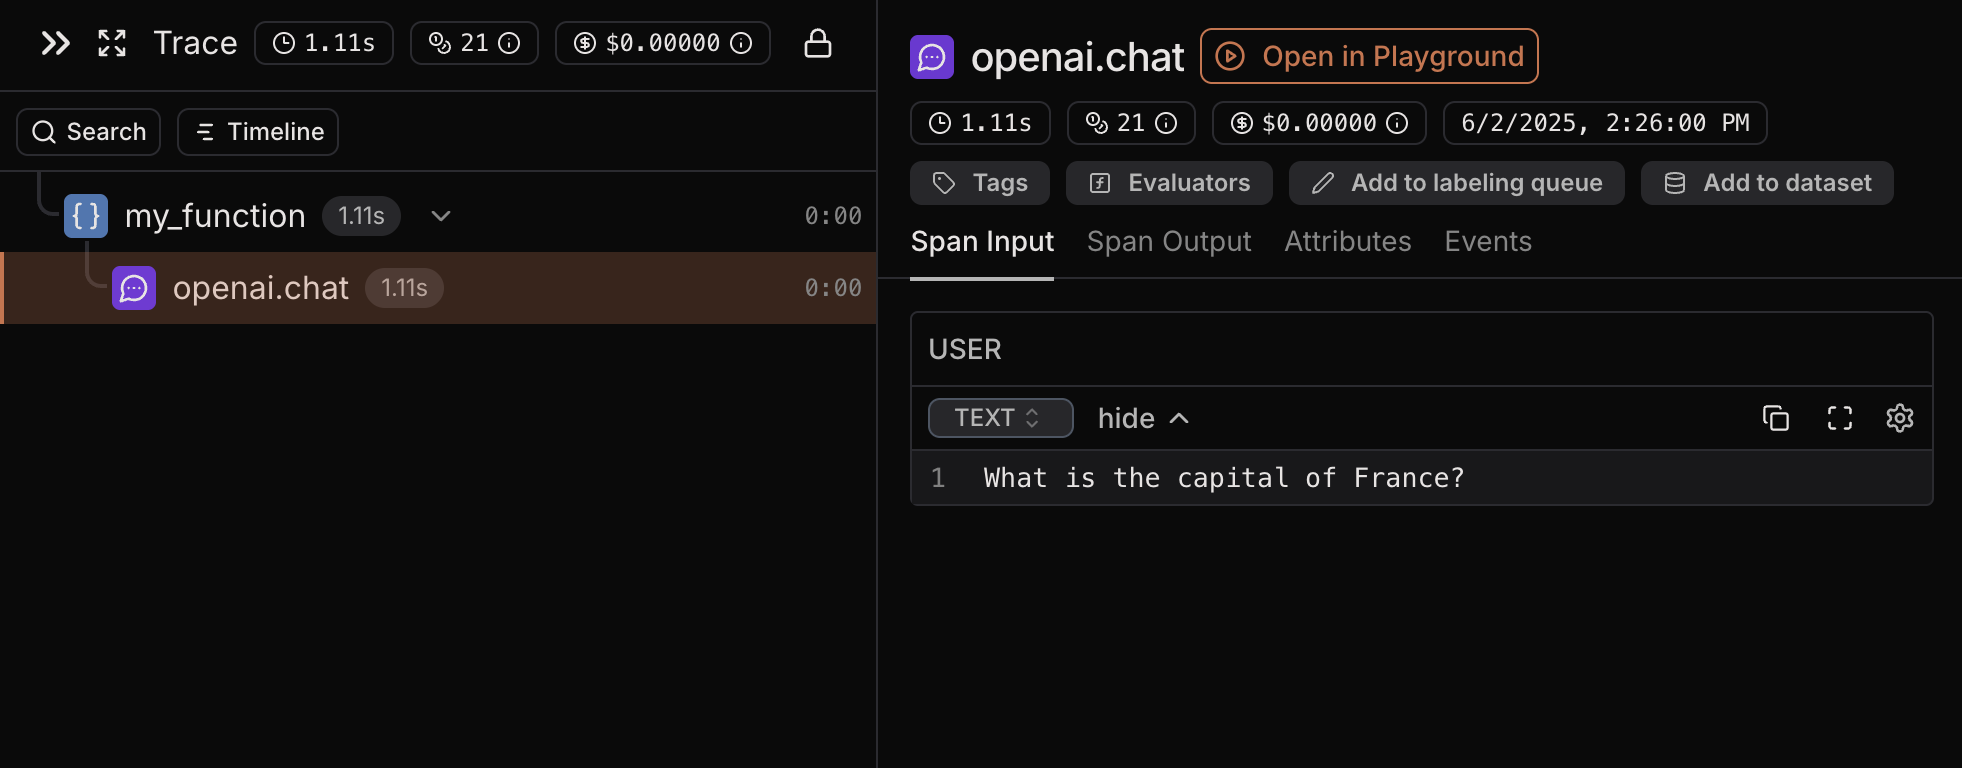The height and width of the screenshot is (768, 1962).
Task: Click openai.chat 1.11s duration pill
Action: point(404,288)
